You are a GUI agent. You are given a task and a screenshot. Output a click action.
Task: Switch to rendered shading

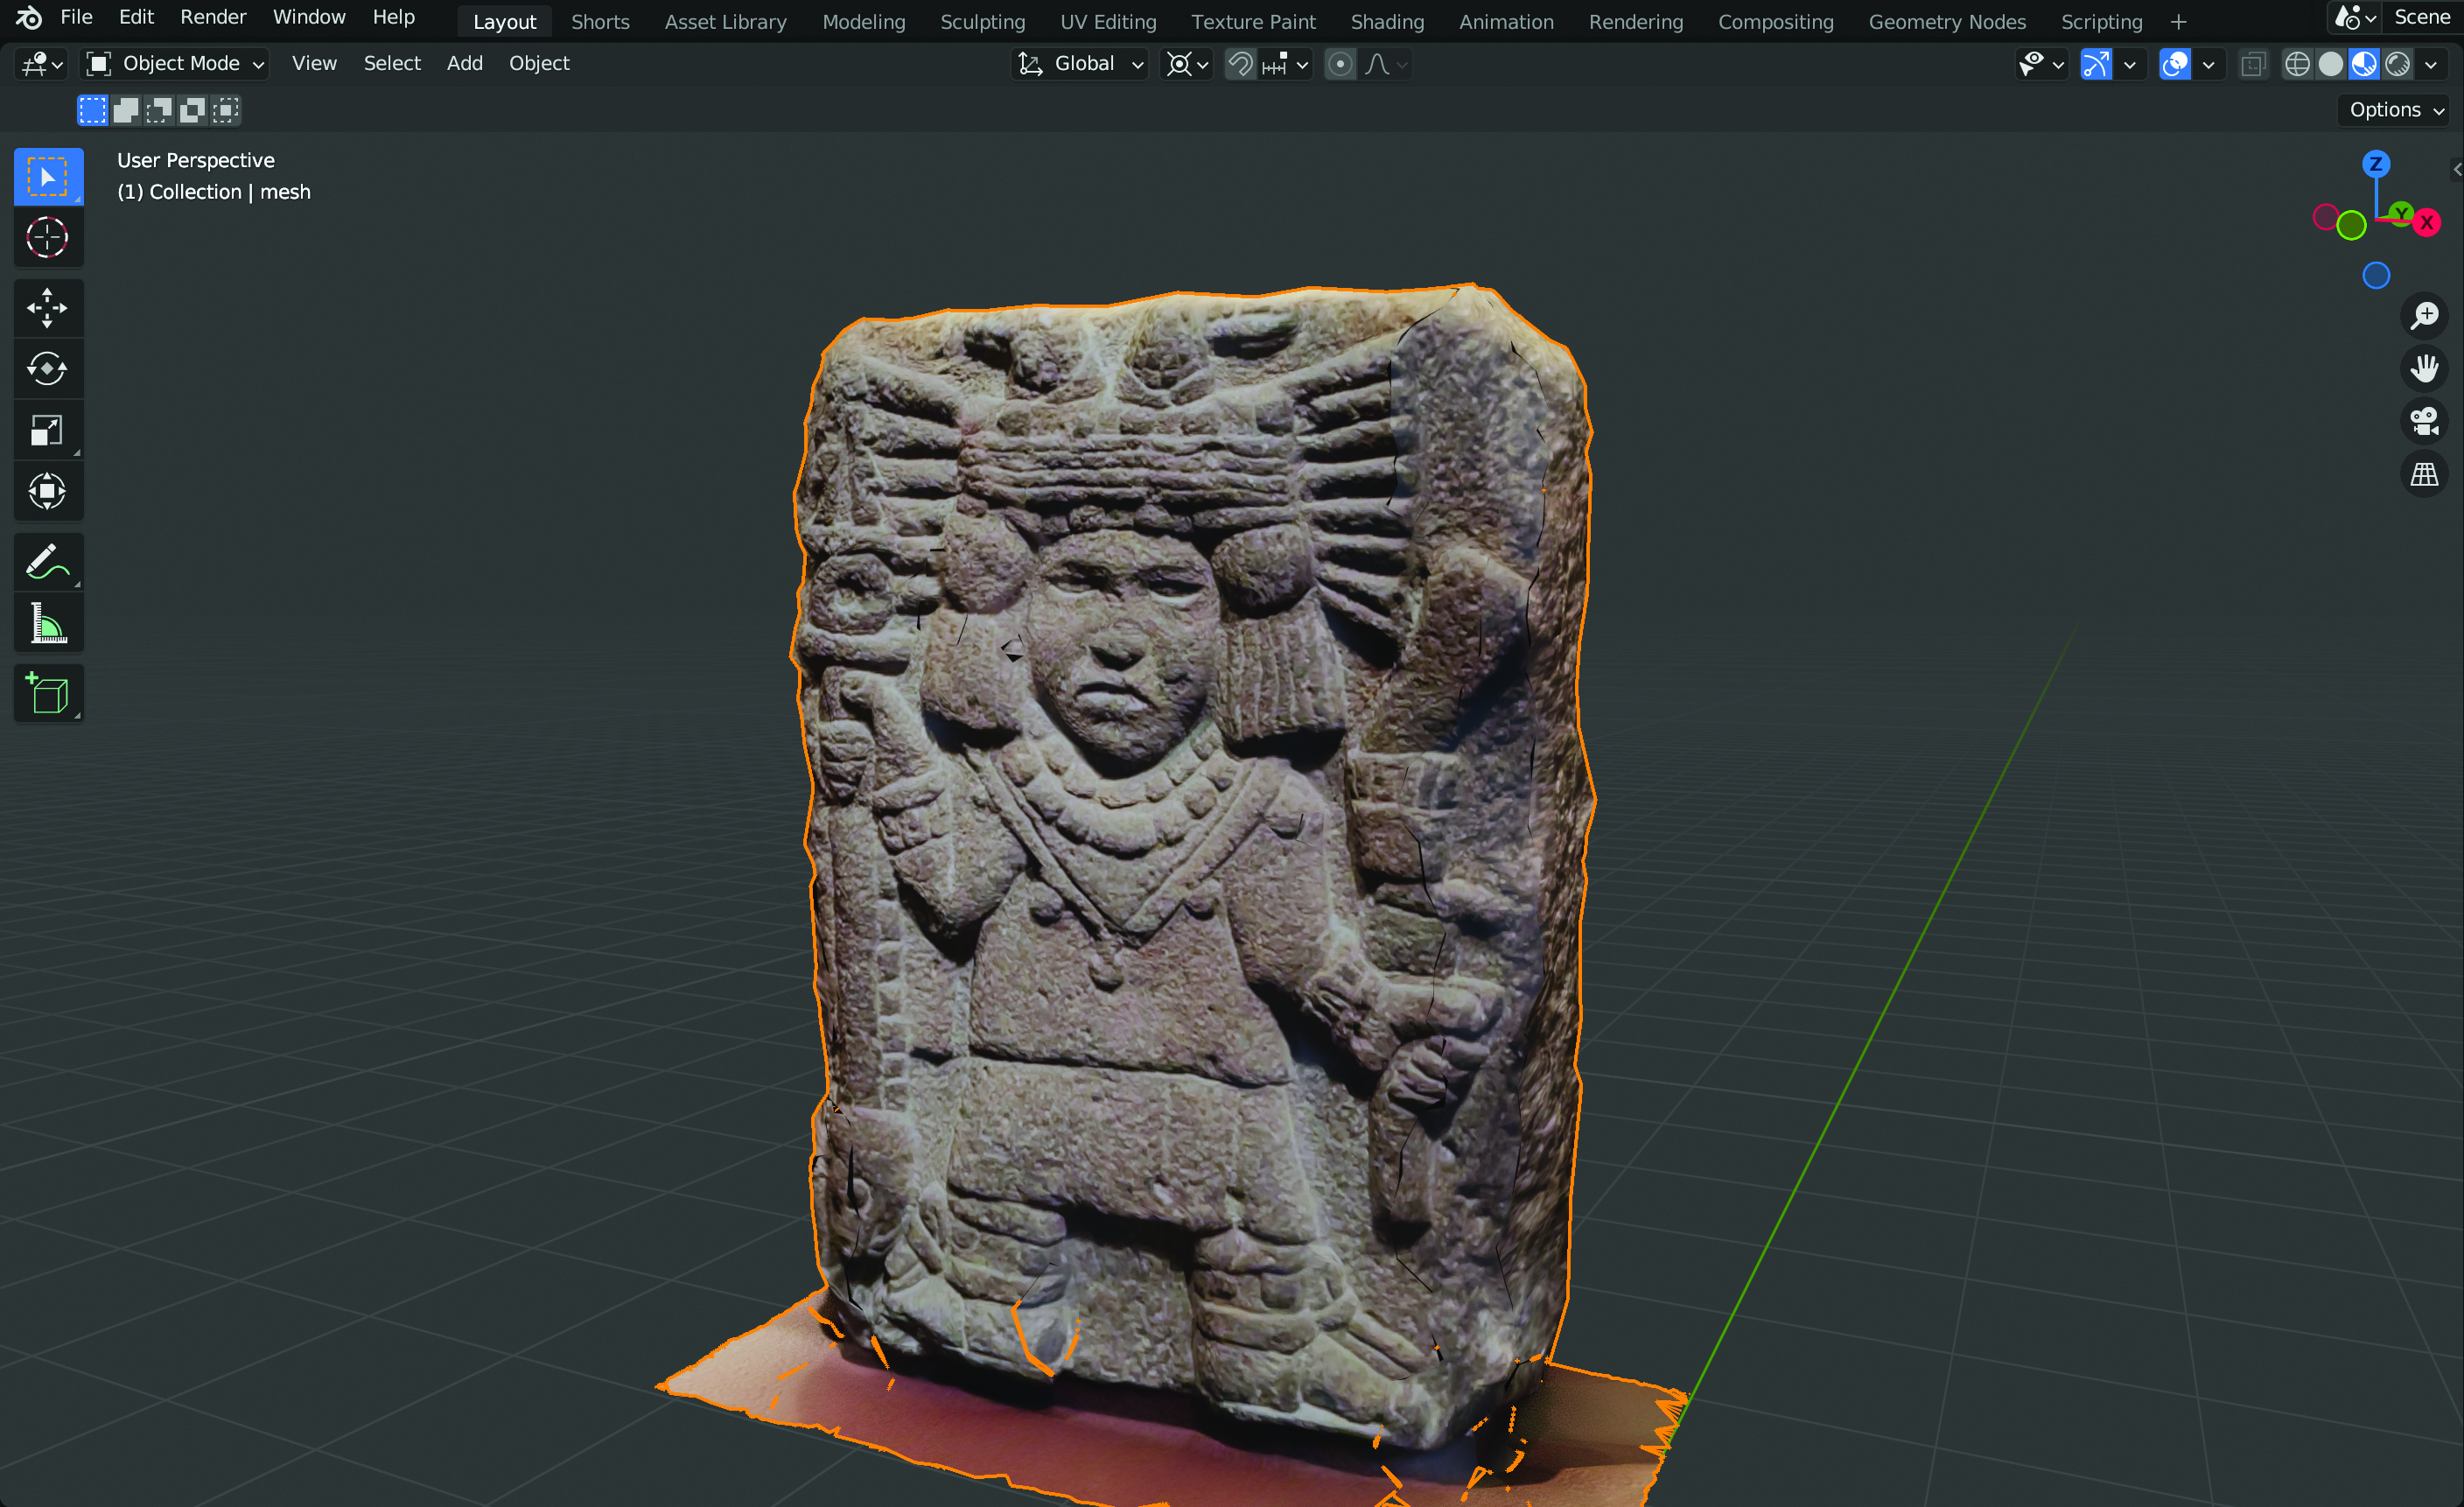(2397, 64)
